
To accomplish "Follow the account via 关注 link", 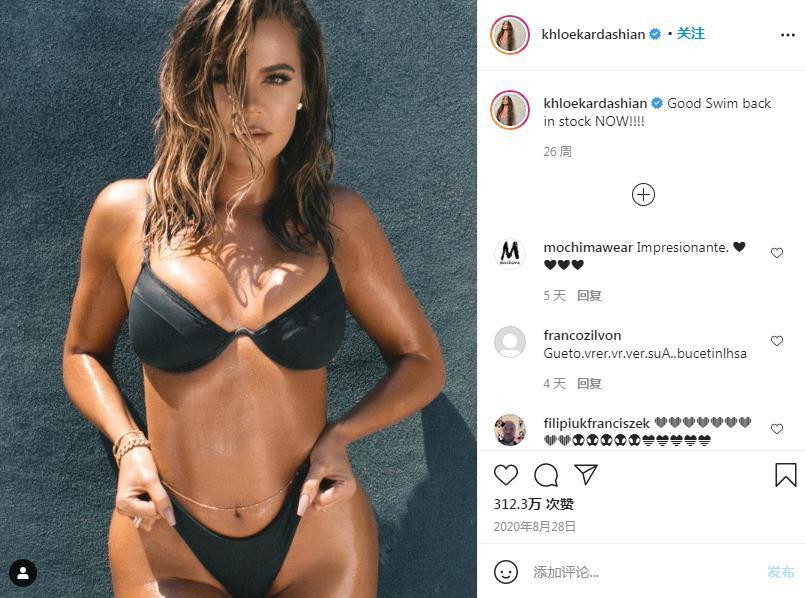I will [x=690, y=34].
